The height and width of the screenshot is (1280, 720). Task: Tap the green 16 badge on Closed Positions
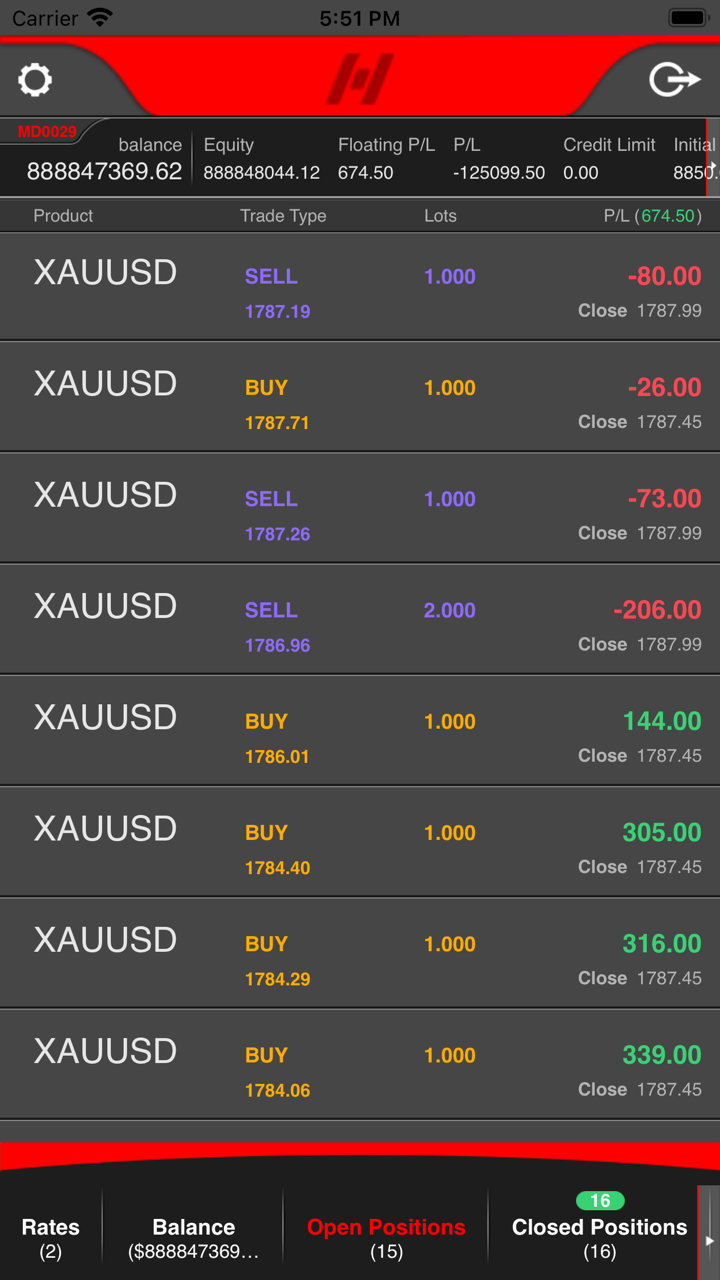(600, 1200)
